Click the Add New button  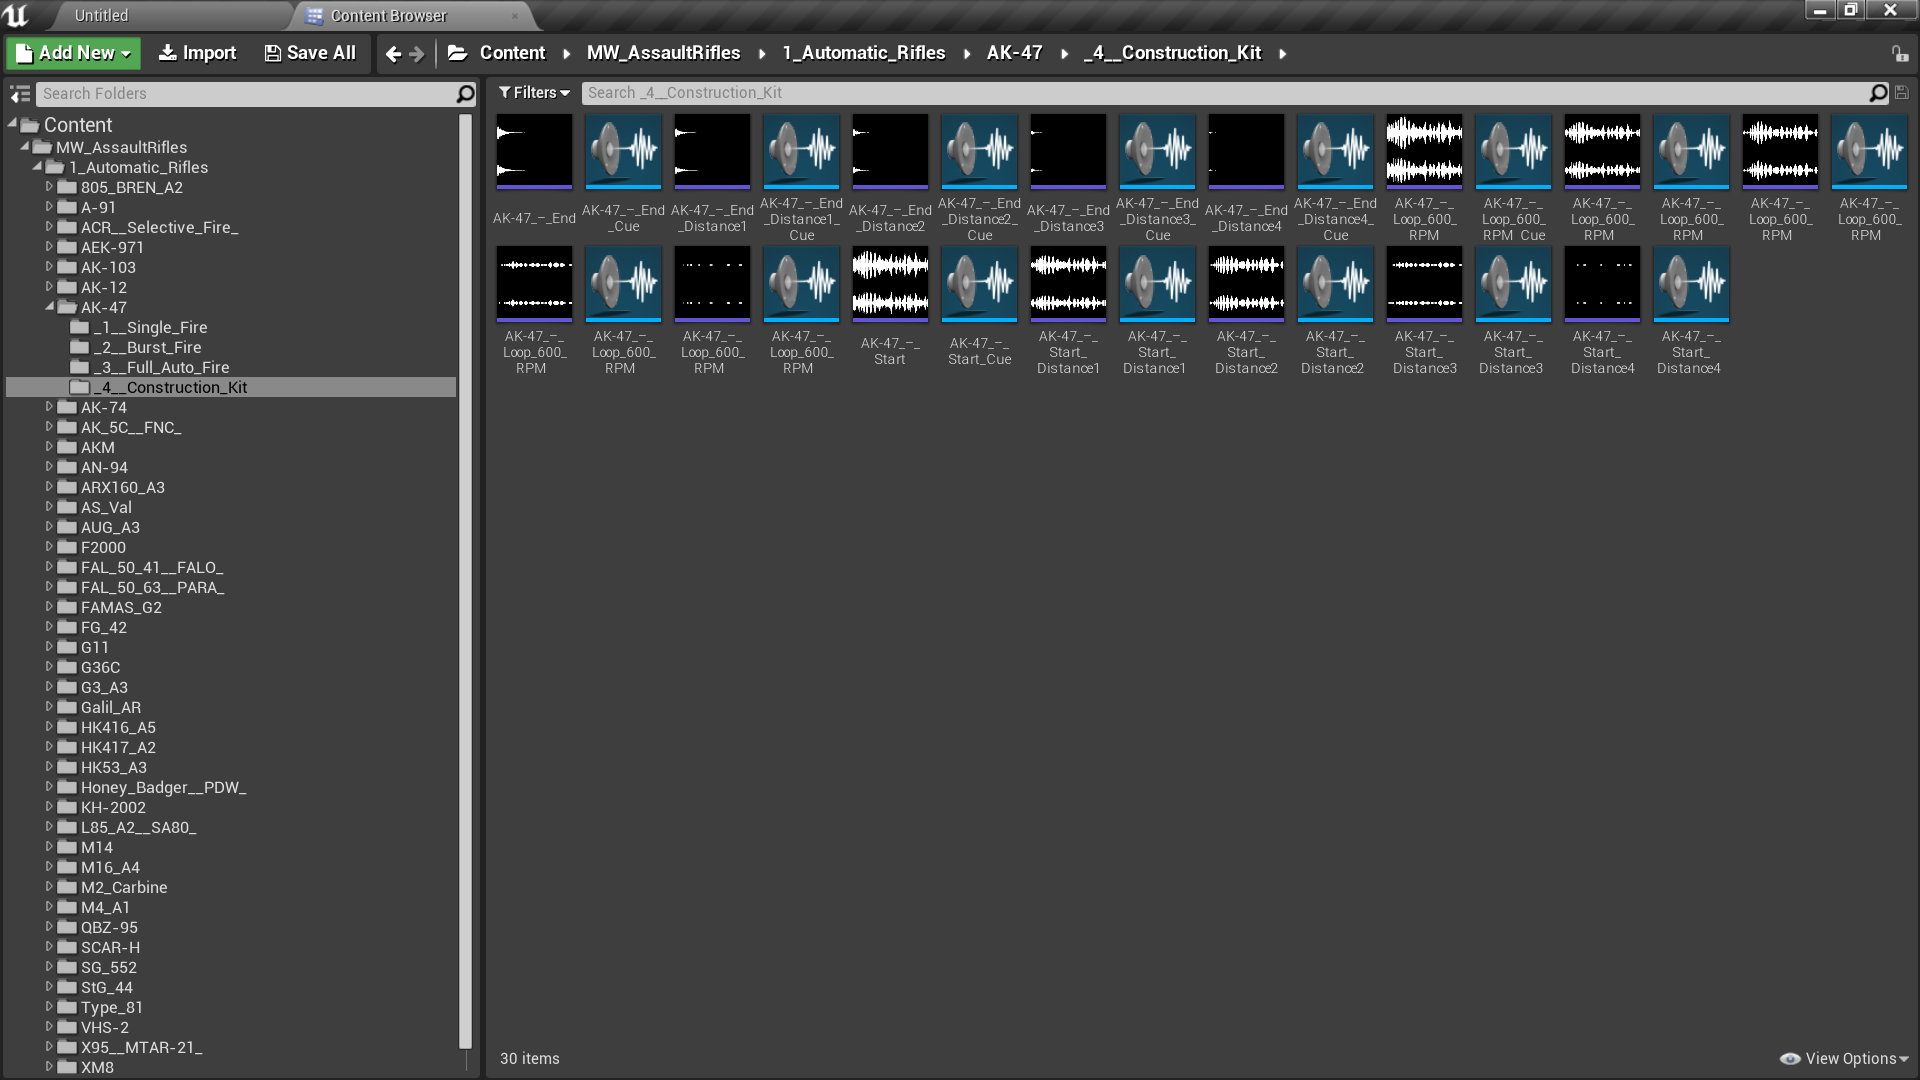tap(71, 53)
